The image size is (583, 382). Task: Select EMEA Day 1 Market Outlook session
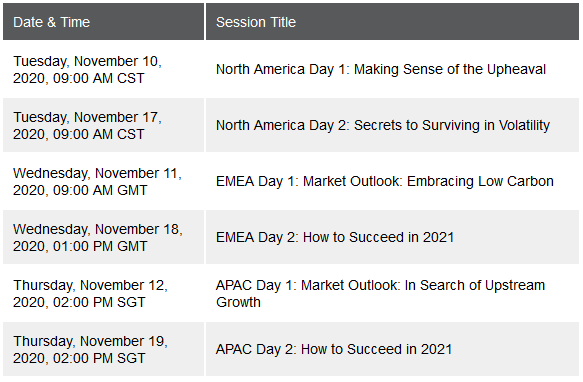(x=384, y=182)
